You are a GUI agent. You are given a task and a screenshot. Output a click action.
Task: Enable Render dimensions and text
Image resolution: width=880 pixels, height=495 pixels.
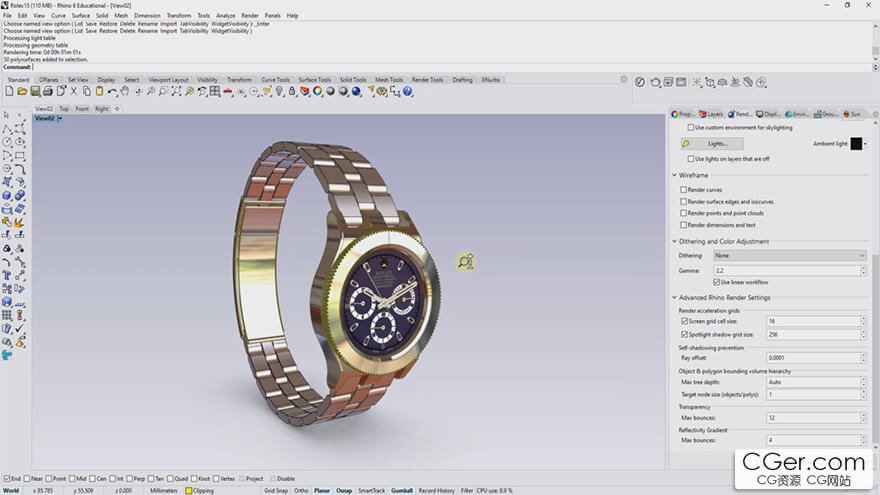click(684, 225)
